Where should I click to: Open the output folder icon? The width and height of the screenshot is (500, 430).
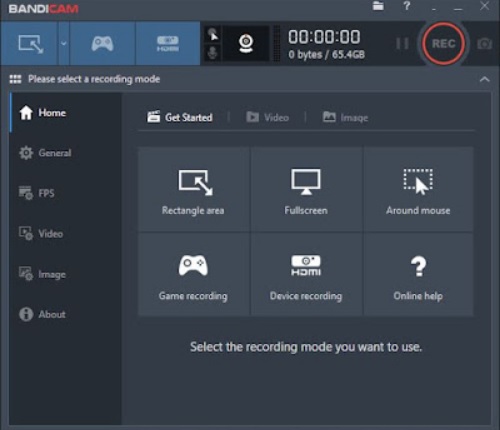click(x=378, y=6)
